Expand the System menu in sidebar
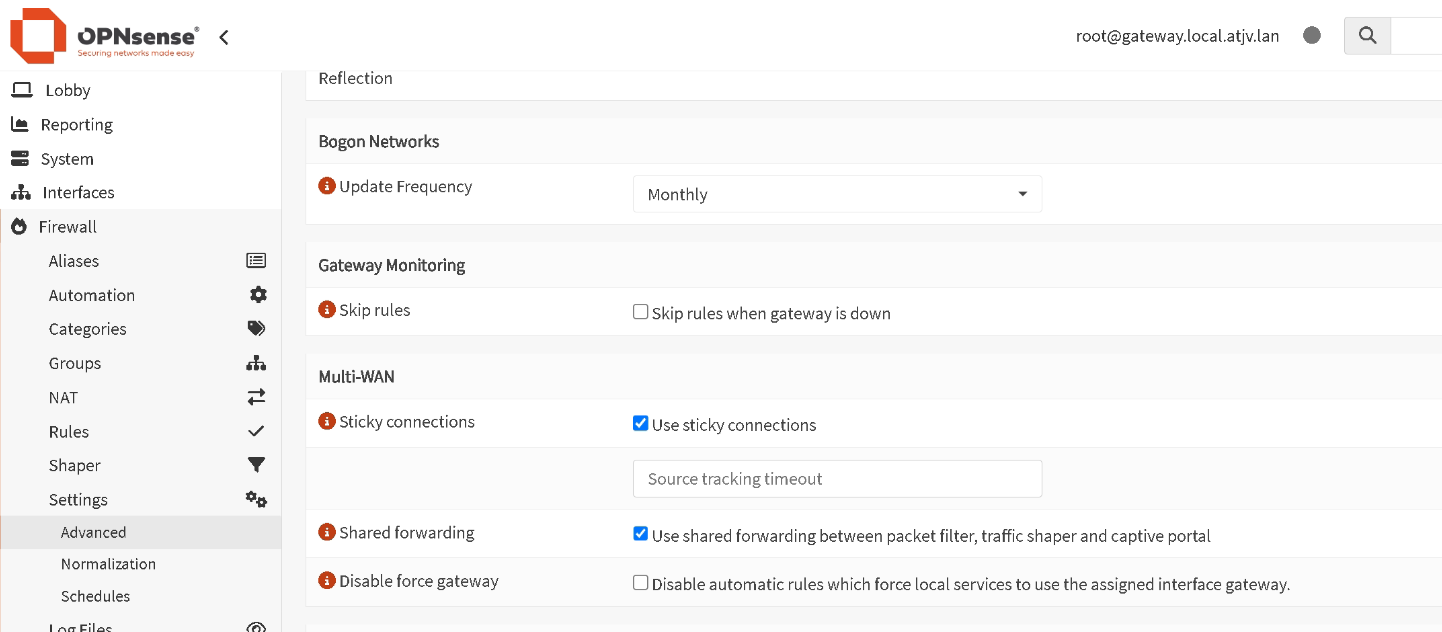This screenshot has width=1442, height=632. coord(67,159)
